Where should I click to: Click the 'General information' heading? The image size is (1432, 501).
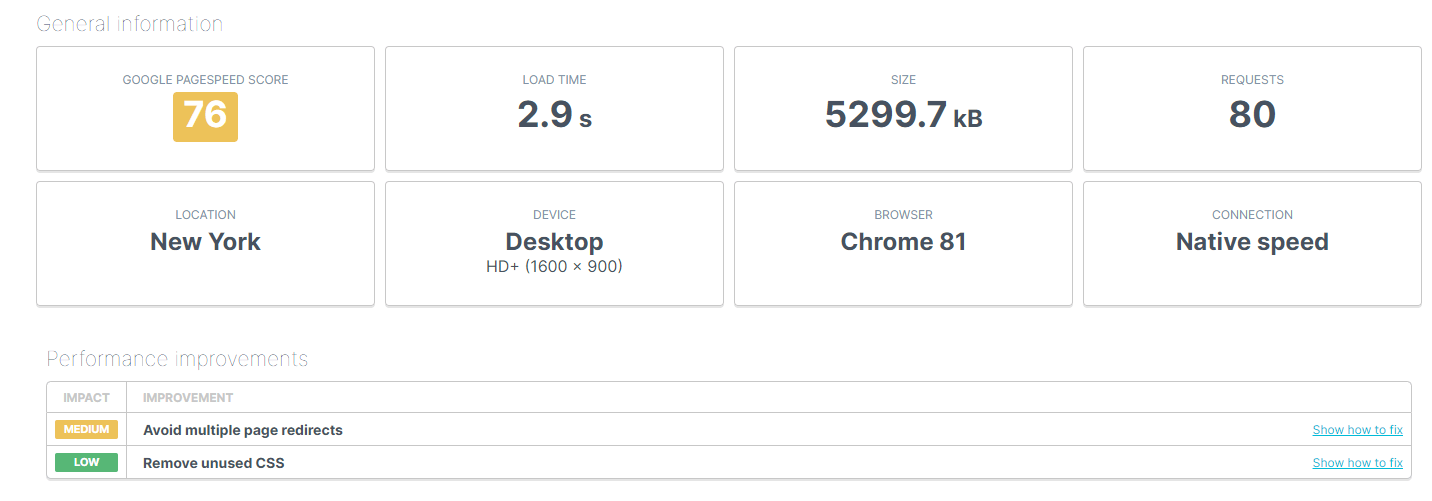[x=130, y=24]
